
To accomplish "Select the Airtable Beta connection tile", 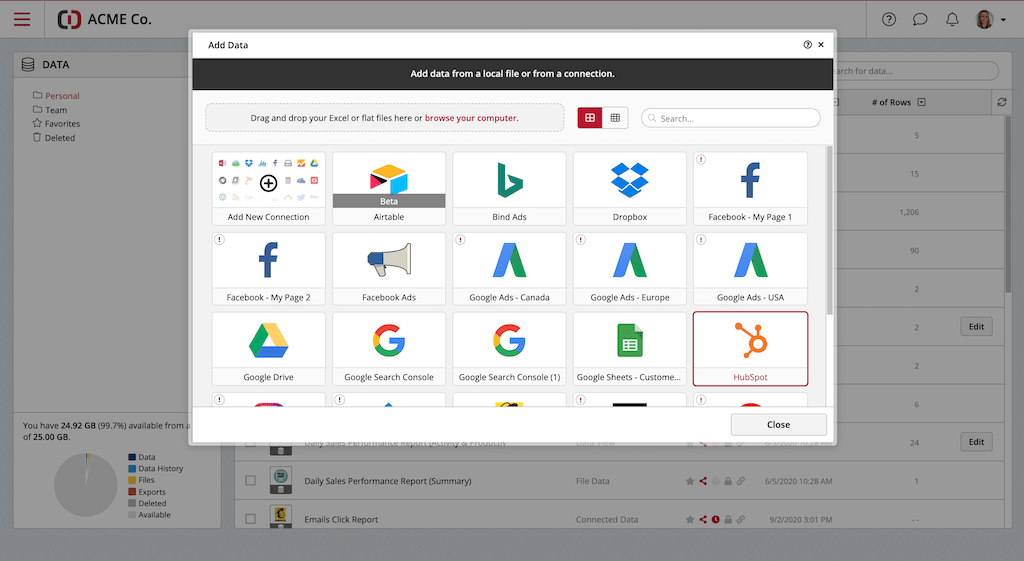I will (389, 189).
